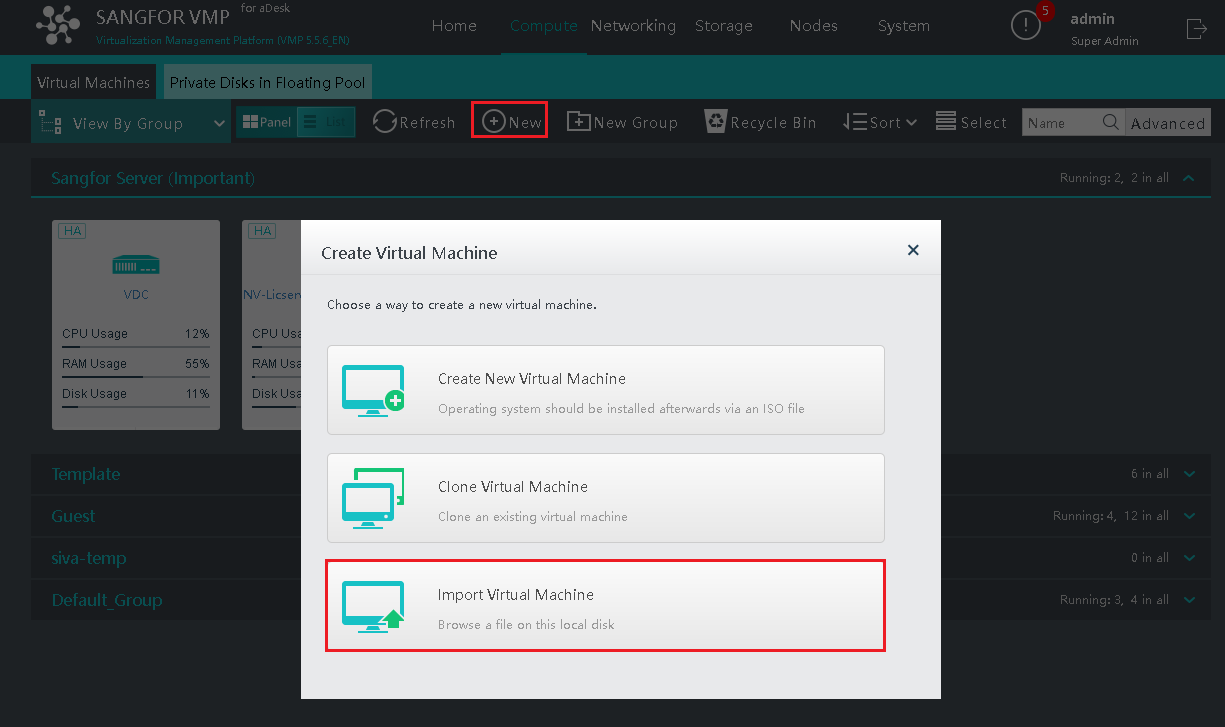Expand the Template group
The height and width of the screenshot is (727, 1225).
[x=1188, y=474]
